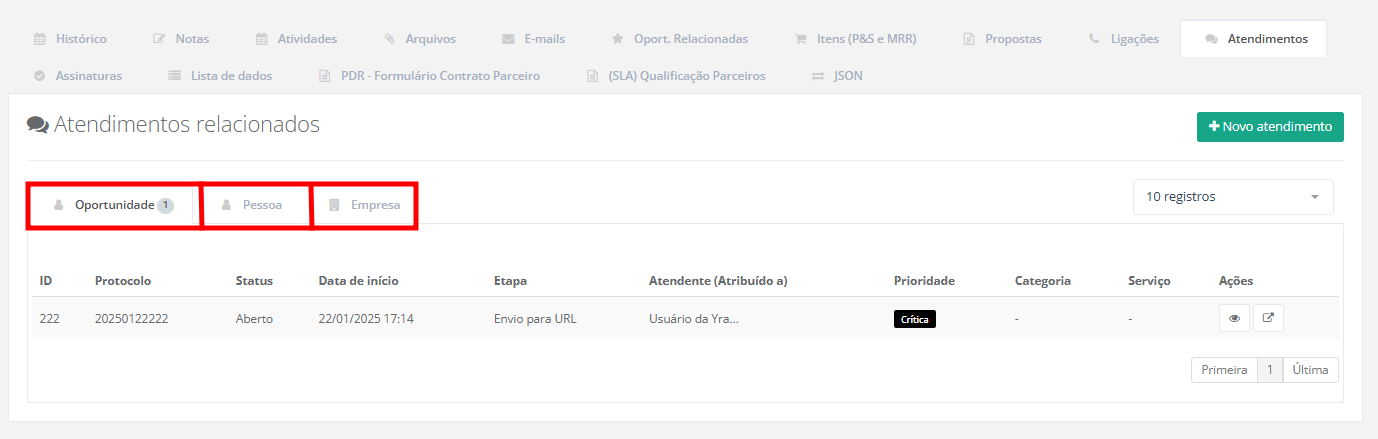Open the Ligações tab

(x=1124, y=39)
